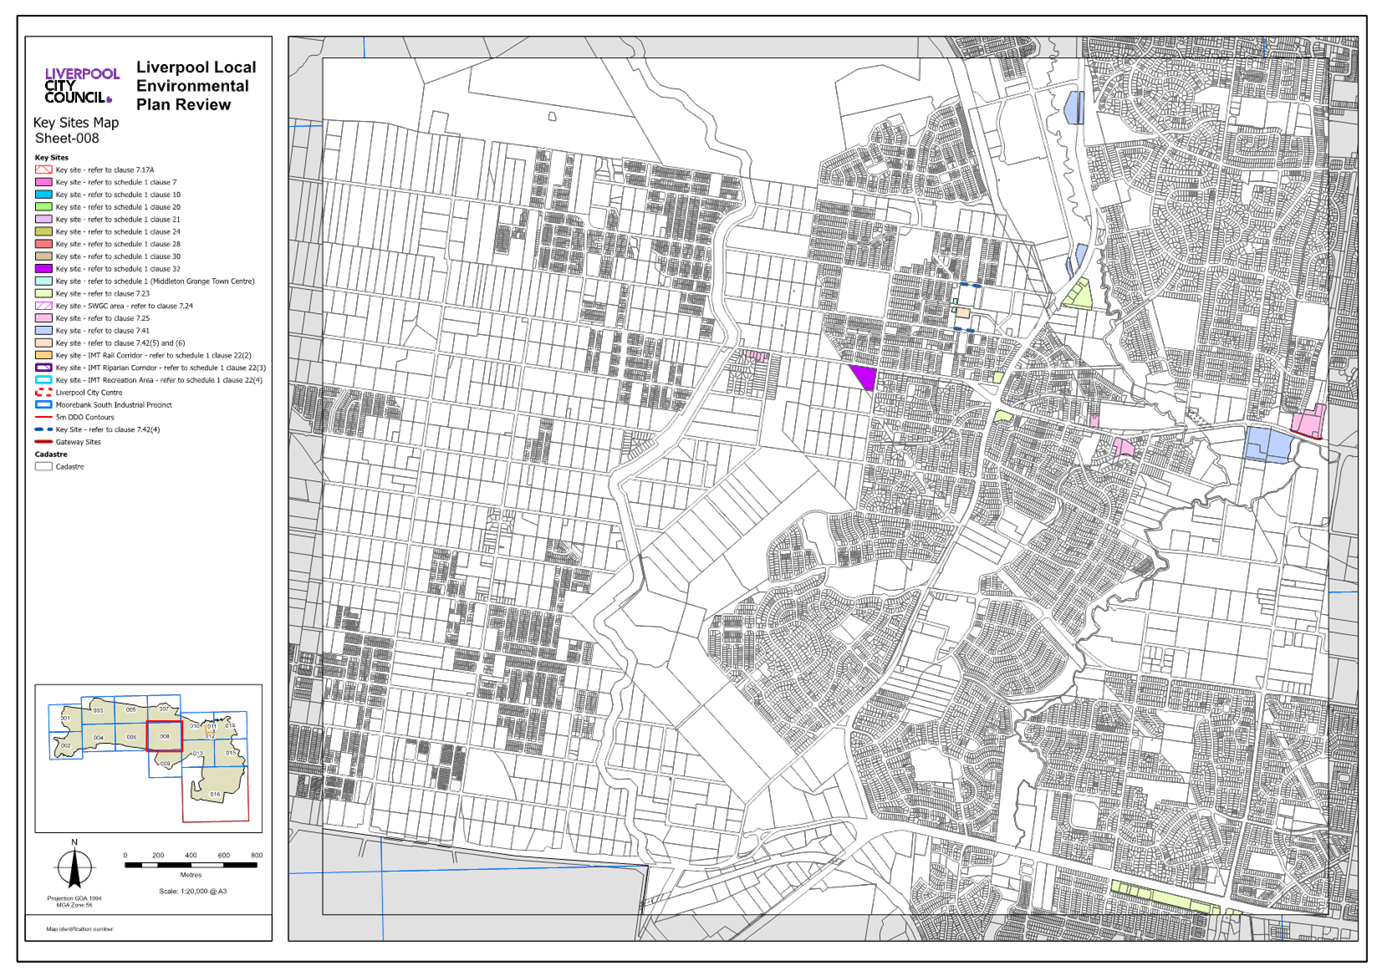
Task: Click the 'Liverpool City Centre' legend text
Action: pos(89,393)
